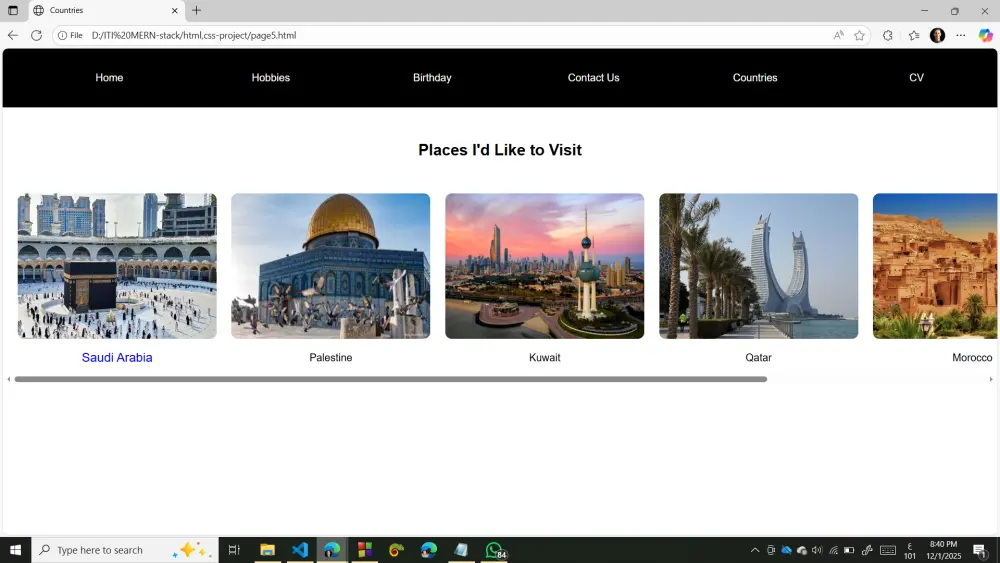Open WhatsApp from the taskbar
The image size is (1000, 563).
(x=494, y=550)
